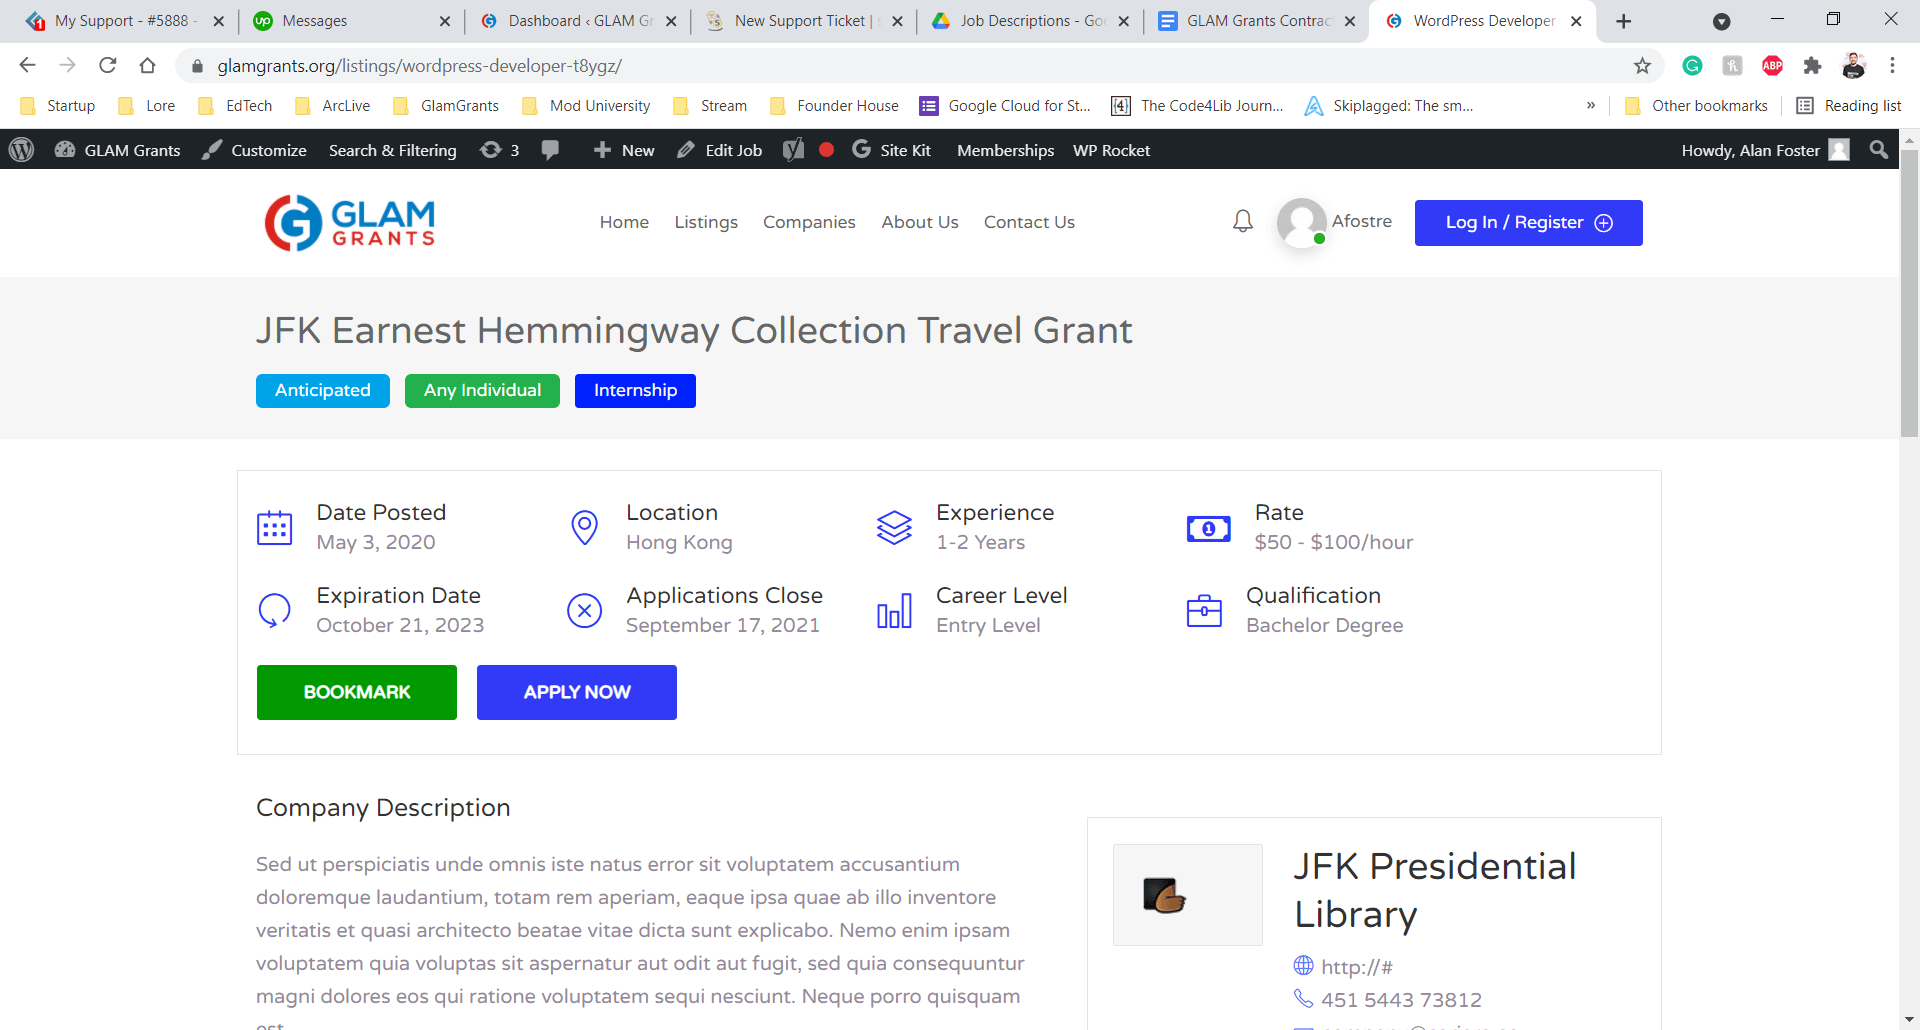Open Search & Filtering admin menu
Viewport: 1920px width, 1030px height.
(x=393, y=150)
